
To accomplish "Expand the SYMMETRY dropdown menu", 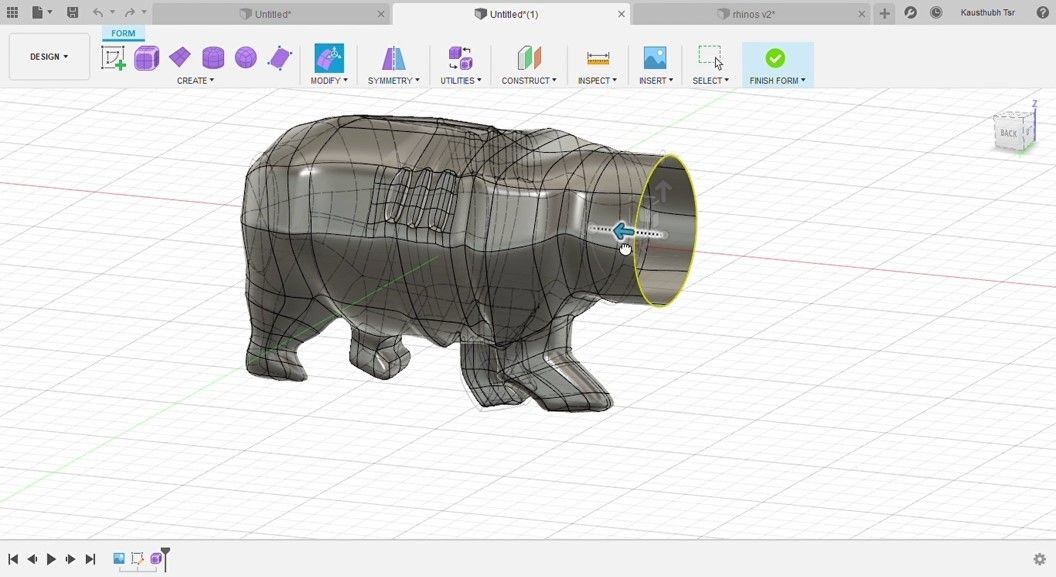I will pos(393,80).
